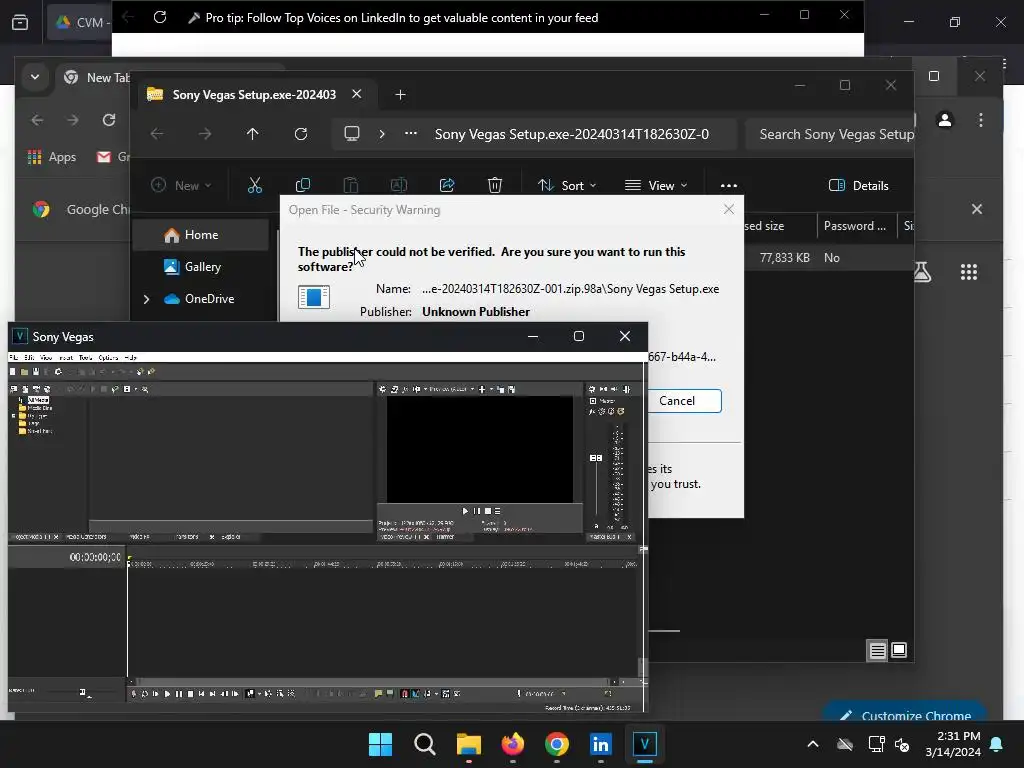
Task: Open See more options in Explorer toolbar
Action: click(729, 185)
